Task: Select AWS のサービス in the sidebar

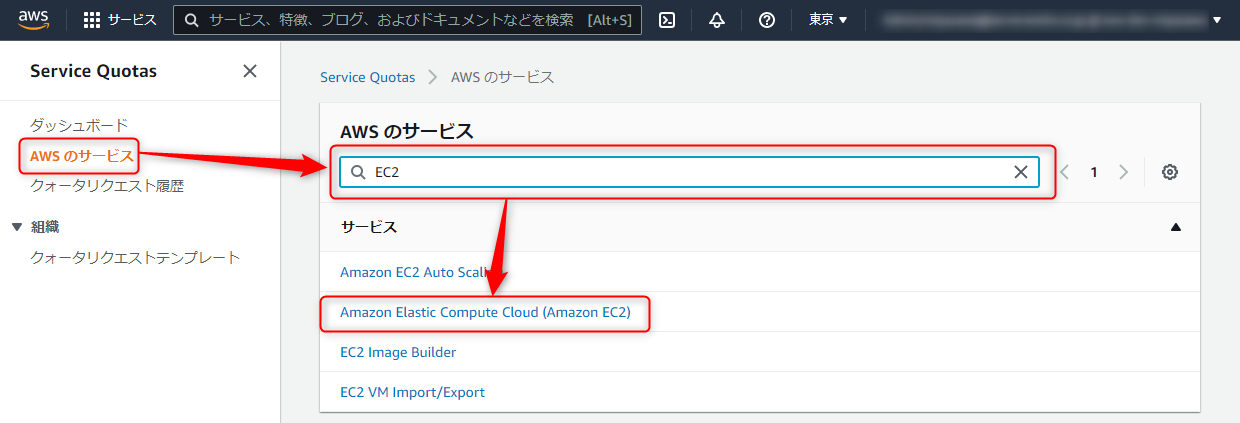Action: coord(81,155)
